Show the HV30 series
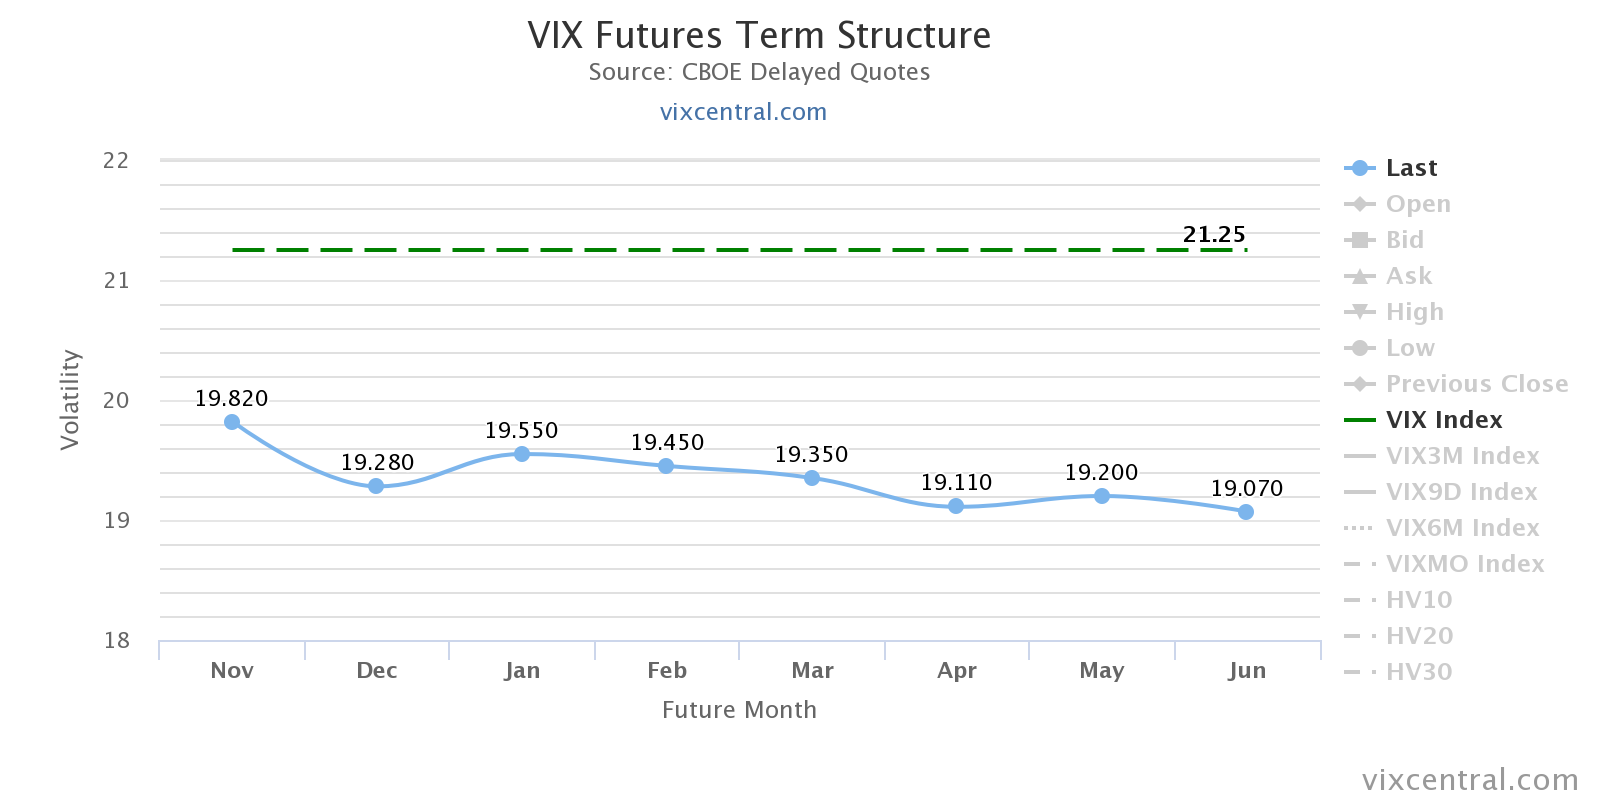Image resolution: width=1600 pixels, height=800 pixels. (1418, 672)
